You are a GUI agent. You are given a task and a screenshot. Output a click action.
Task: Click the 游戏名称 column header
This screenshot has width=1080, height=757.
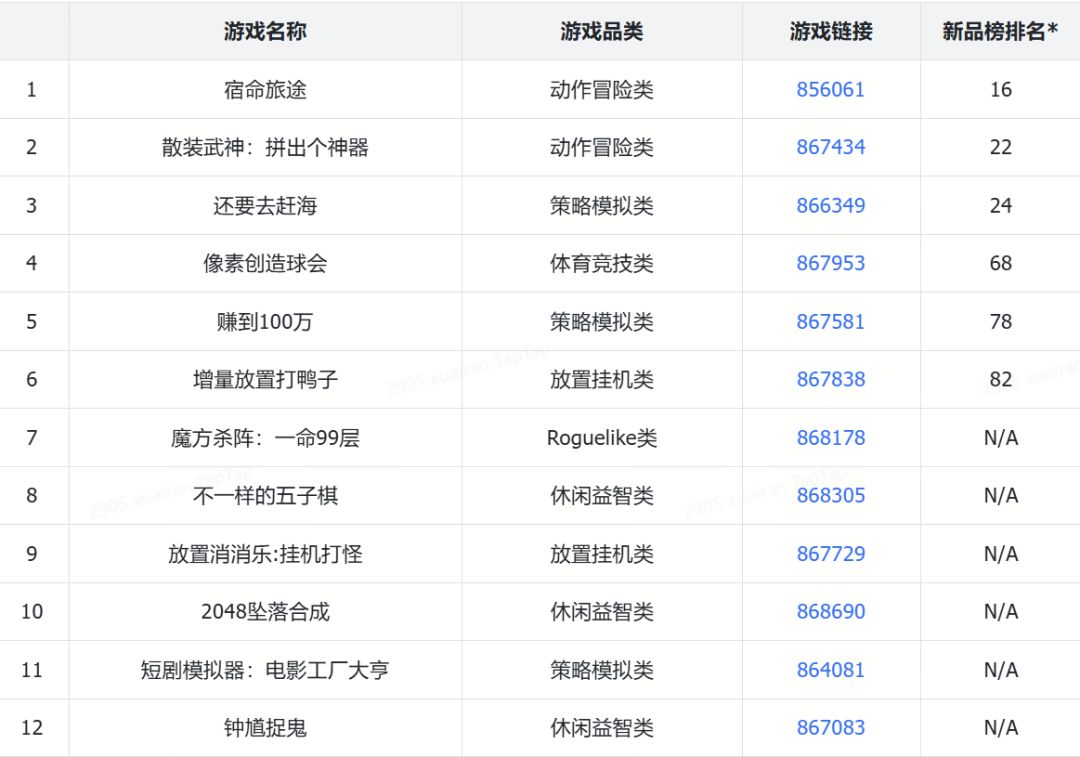(x=265, y=31)
